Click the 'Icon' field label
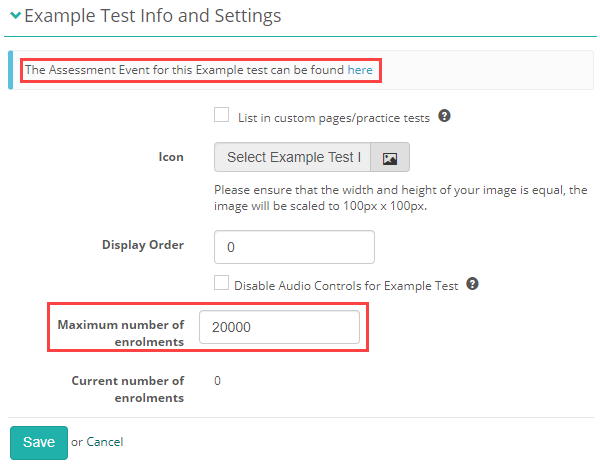The image size is (600, 466). tap(171, 157)
